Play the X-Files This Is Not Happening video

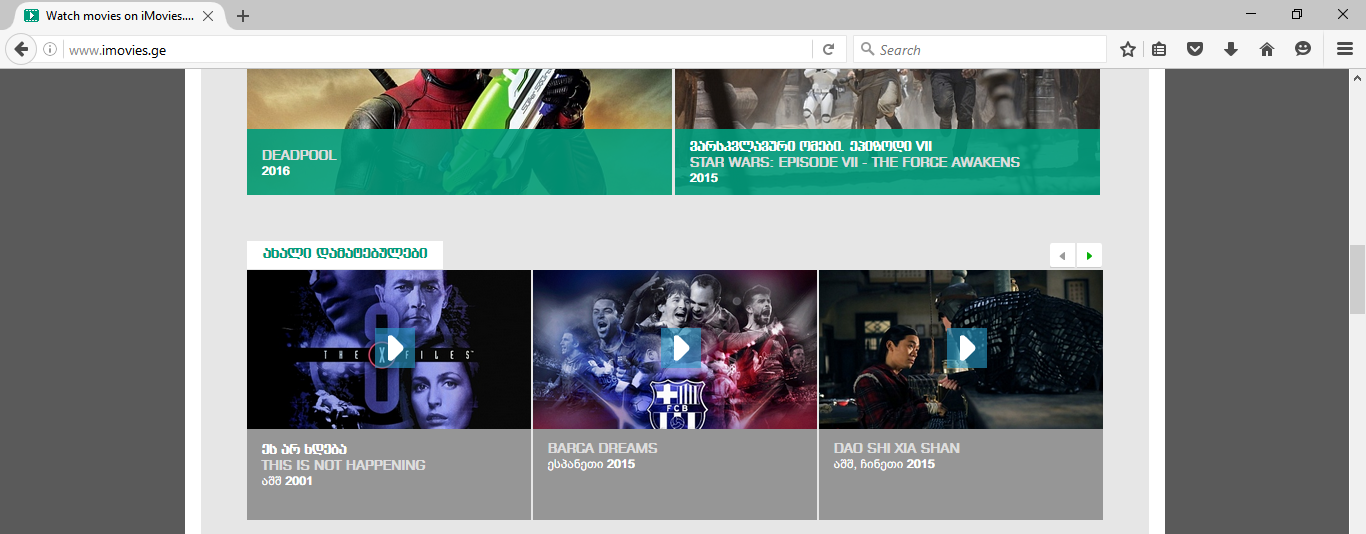(395, 348)
